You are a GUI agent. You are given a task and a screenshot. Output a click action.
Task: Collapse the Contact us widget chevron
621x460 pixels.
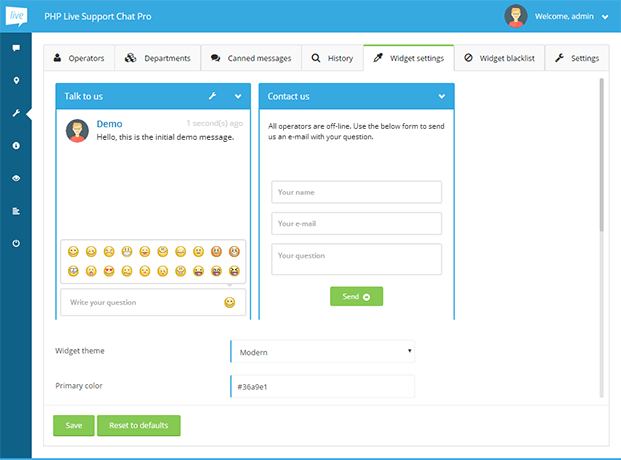pyautogui.click(x=442, y=96)
